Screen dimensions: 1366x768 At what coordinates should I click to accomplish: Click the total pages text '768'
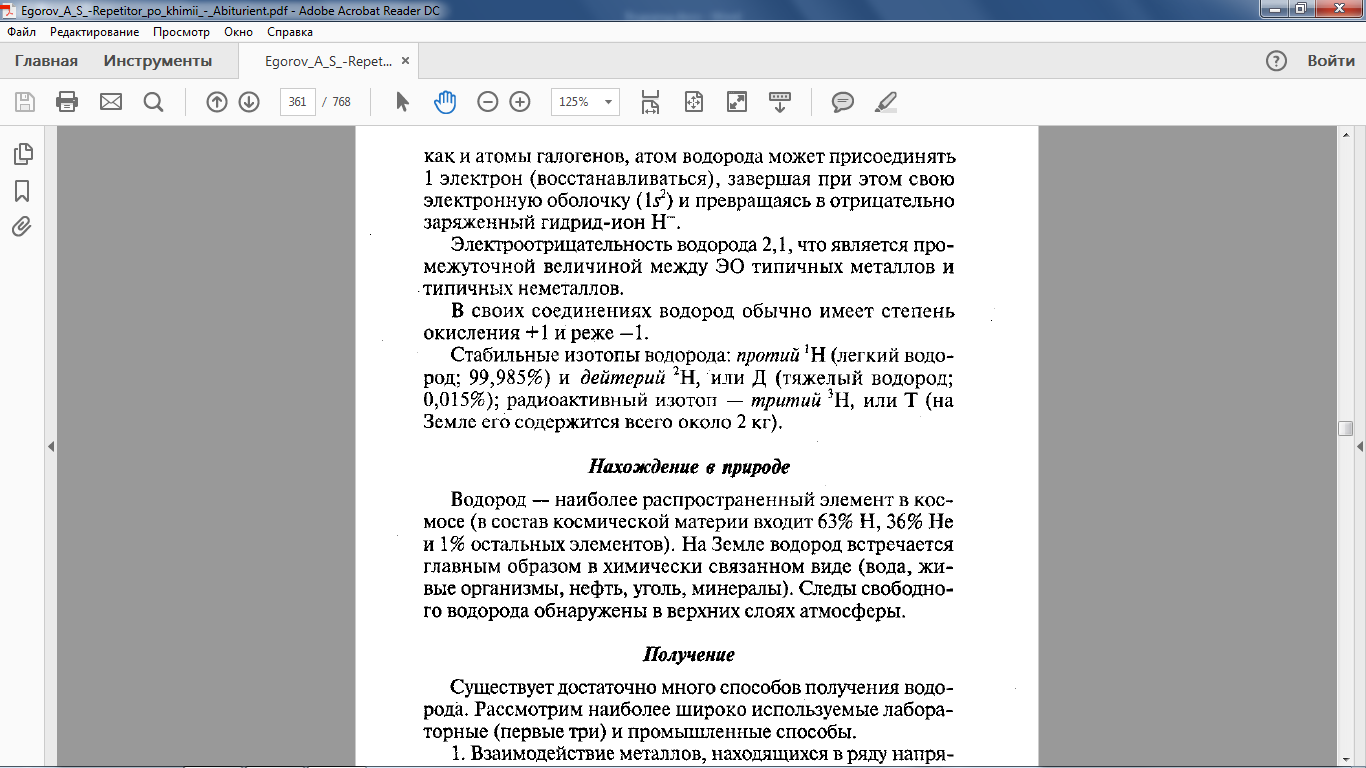coord(341,102)
